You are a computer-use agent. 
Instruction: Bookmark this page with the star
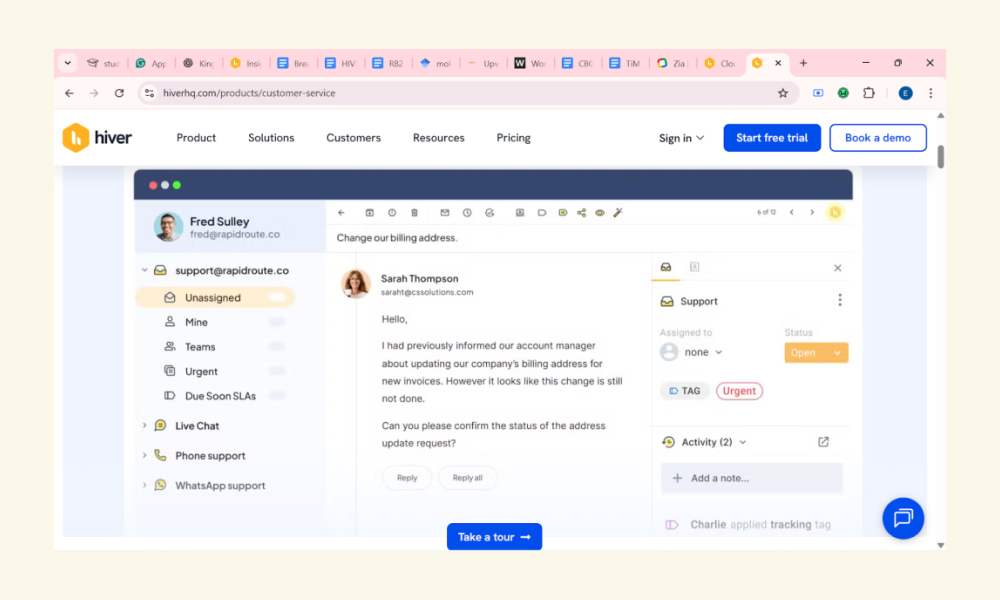tap(783, 93)
